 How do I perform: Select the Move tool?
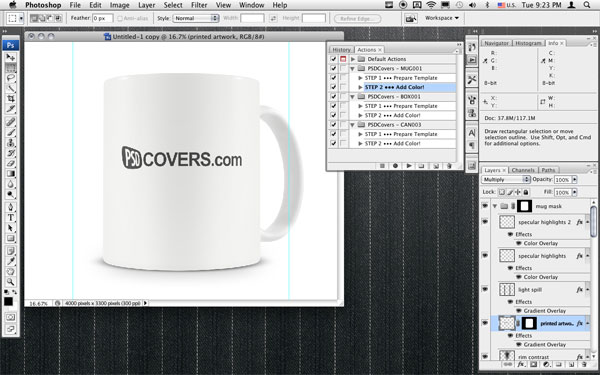pyautogui.click(x=10, y=57)
